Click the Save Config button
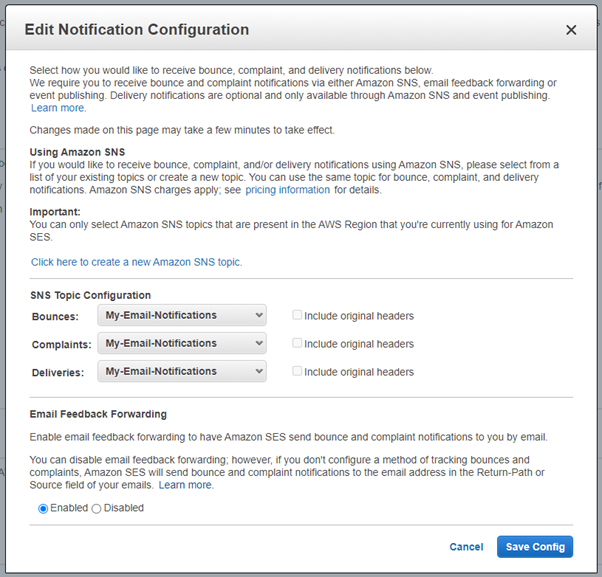602x577 pixels. pos(535,547)
